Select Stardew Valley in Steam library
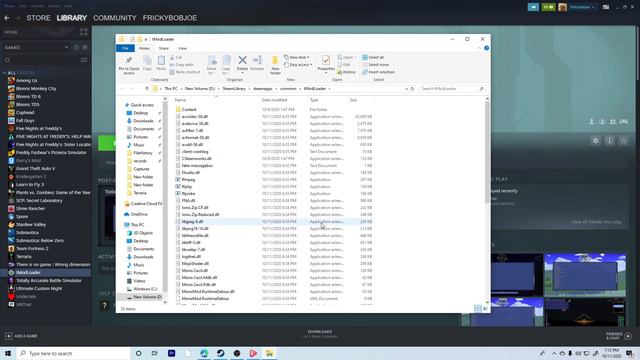The width and height of the screenshot is (640, 360). coord(31,224)
